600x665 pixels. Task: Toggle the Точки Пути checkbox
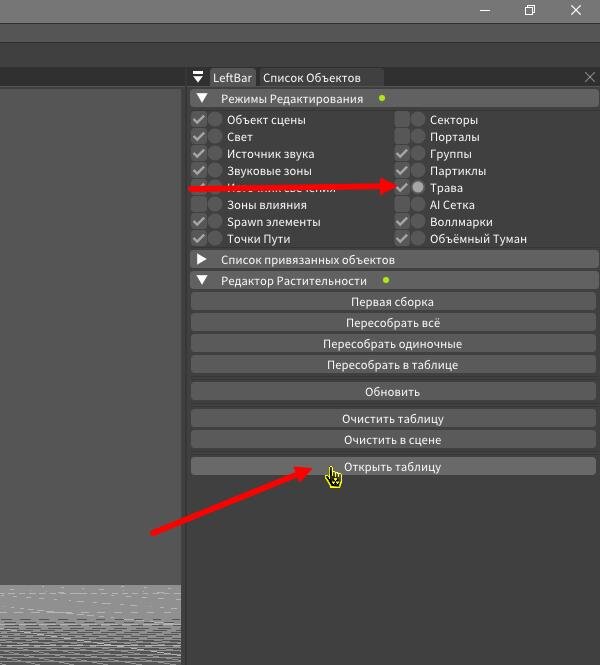tap(198, 238)
